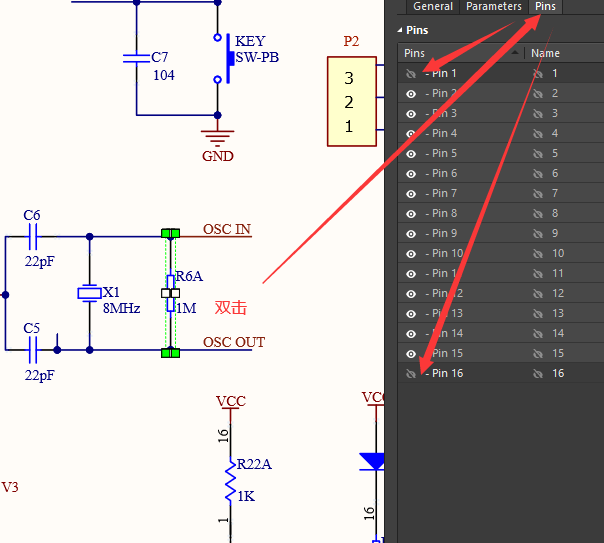604x543 pixels.
Task: Toggle name visibility icon for pin 6
Action: coord(538,174)
